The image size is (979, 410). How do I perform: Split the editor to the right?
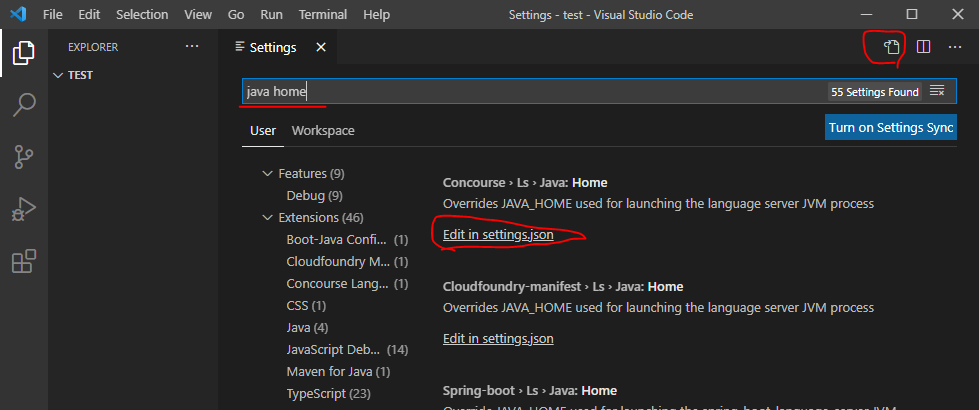[x=923, y=47]
